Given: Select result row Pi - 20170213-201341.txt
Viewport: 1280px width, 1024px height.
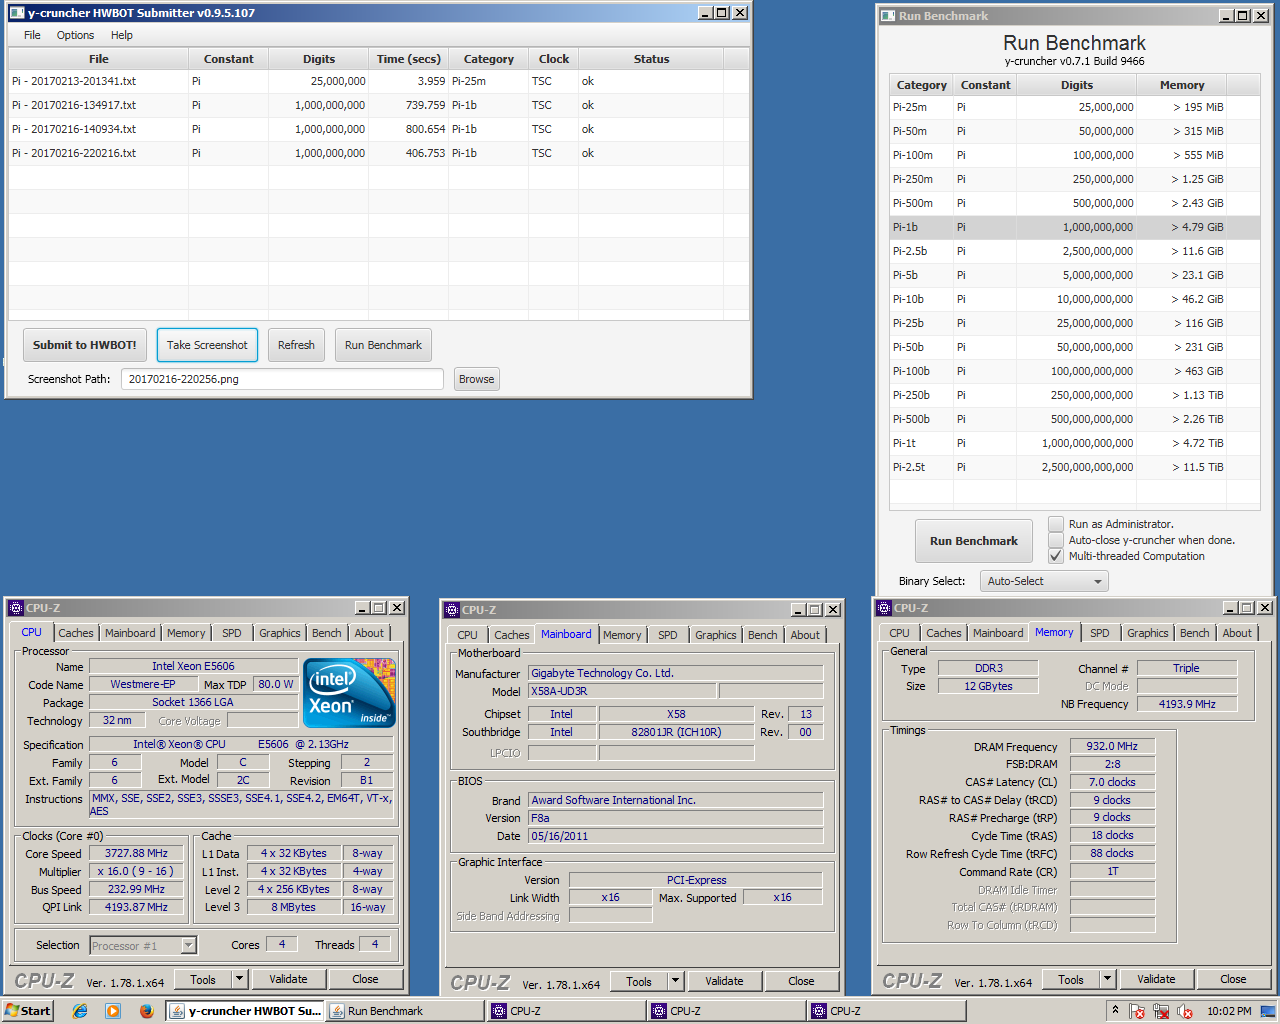Looking at the screenshot, I should [378, 81].
